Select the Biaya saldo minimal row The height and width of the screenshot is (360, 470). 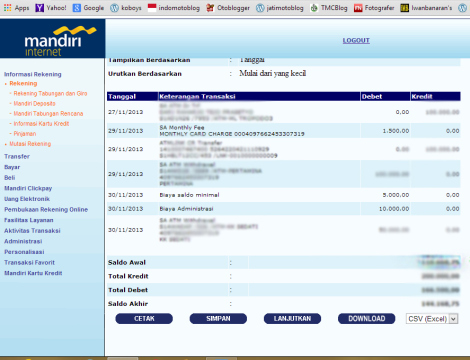click(283, 195)
